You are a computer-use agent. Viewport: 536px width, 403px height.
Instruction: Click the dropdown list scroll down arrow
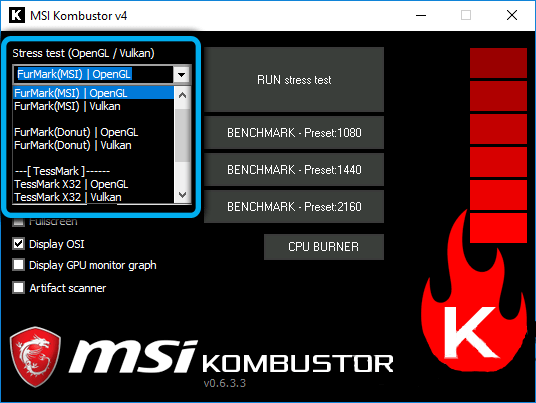point(182,195)
